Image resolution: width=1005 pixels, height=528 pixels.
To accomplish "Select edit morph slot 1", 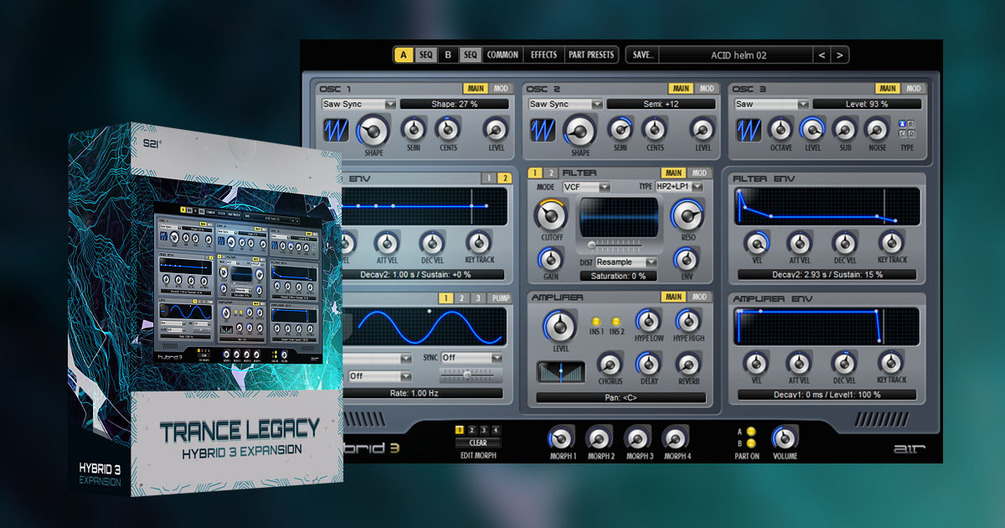I will coord(460,430).
